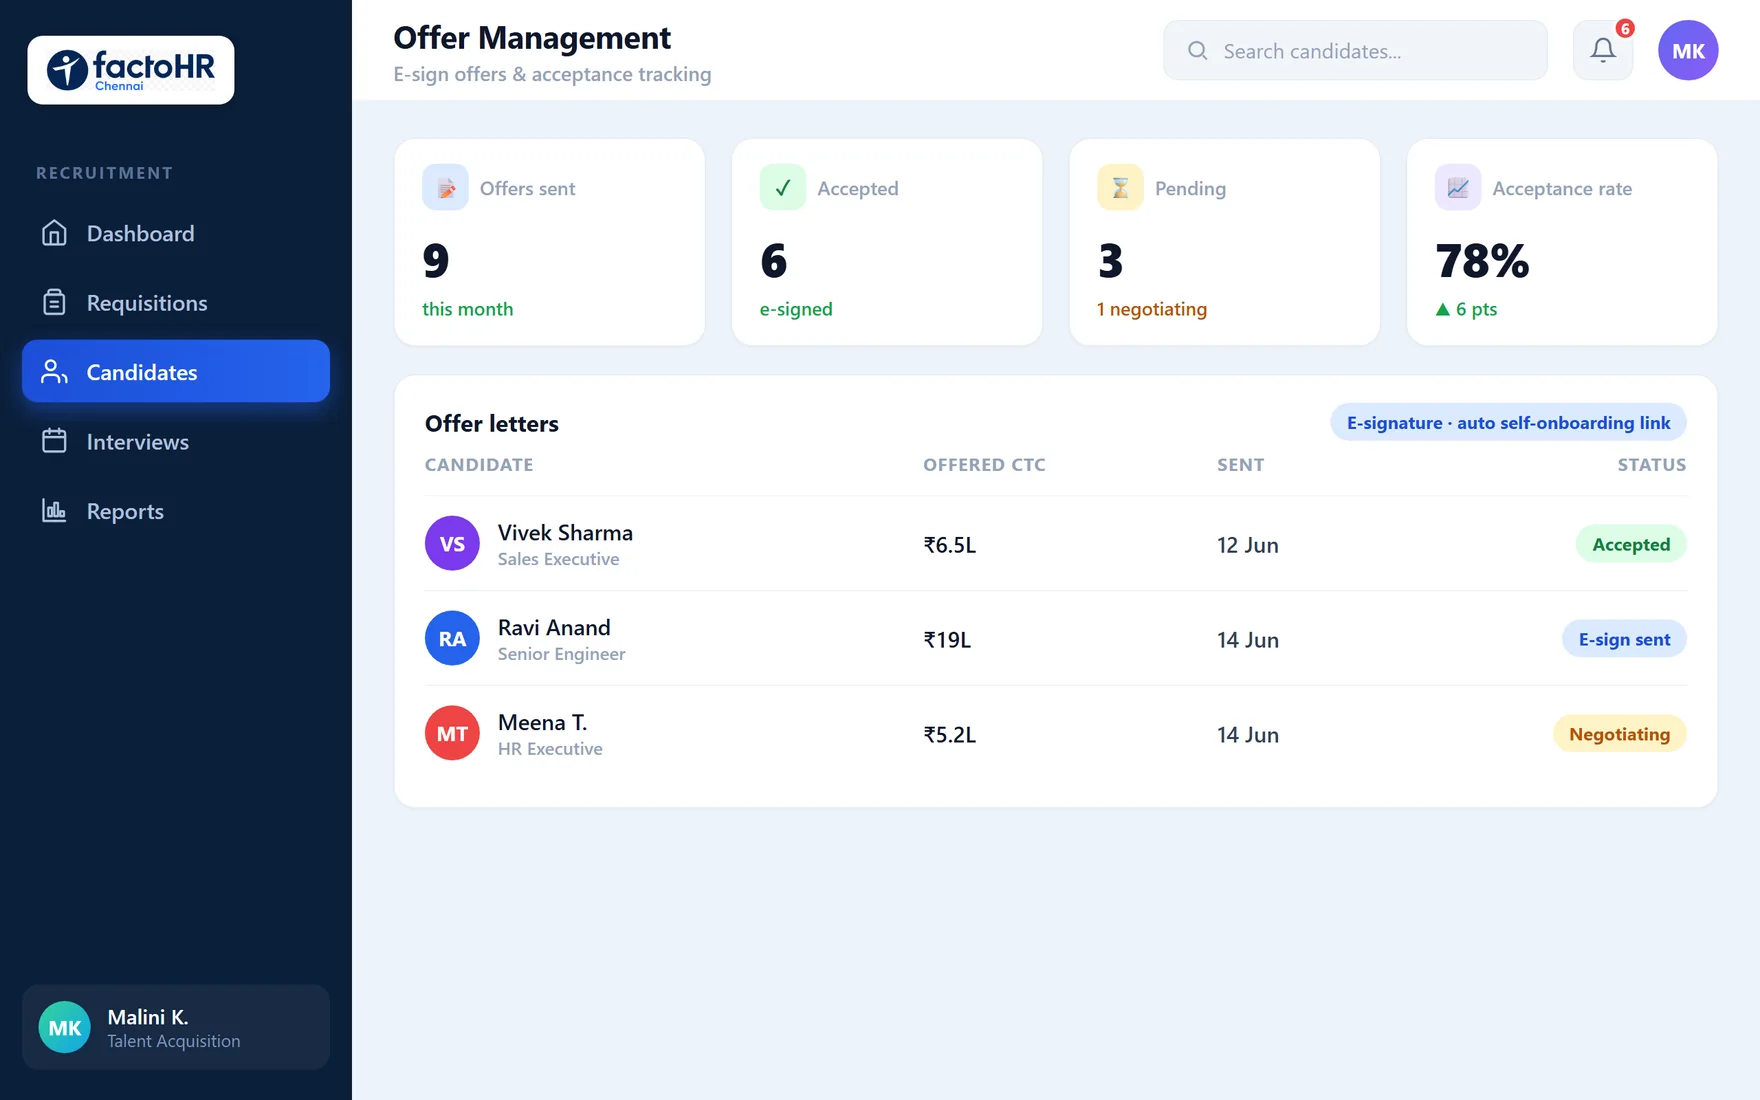Click the STATUS column header
This screenshot has width=1760, height=1100.
[x=1652, y=465]
